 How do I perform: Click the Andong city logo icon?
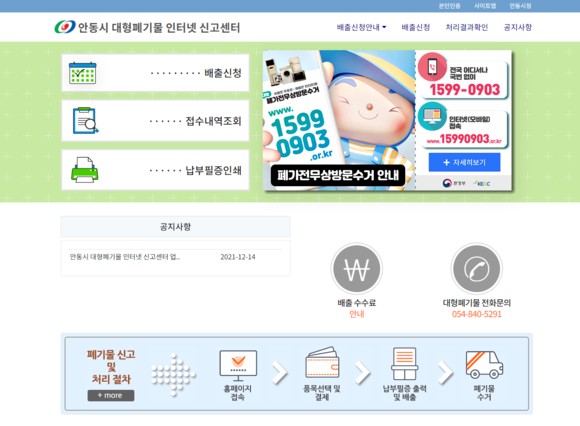click(65, 27)
